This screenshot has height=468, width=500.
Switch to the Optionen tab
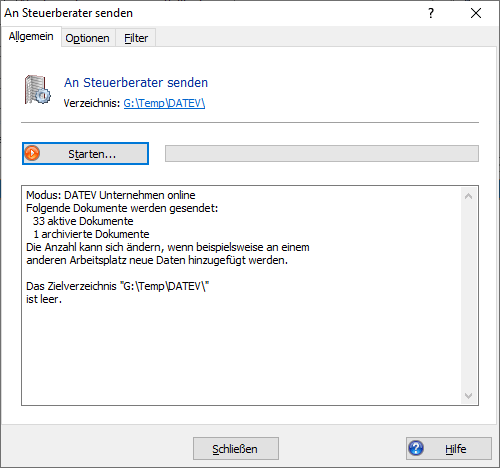pyautogui.click(x=87, y=38)
